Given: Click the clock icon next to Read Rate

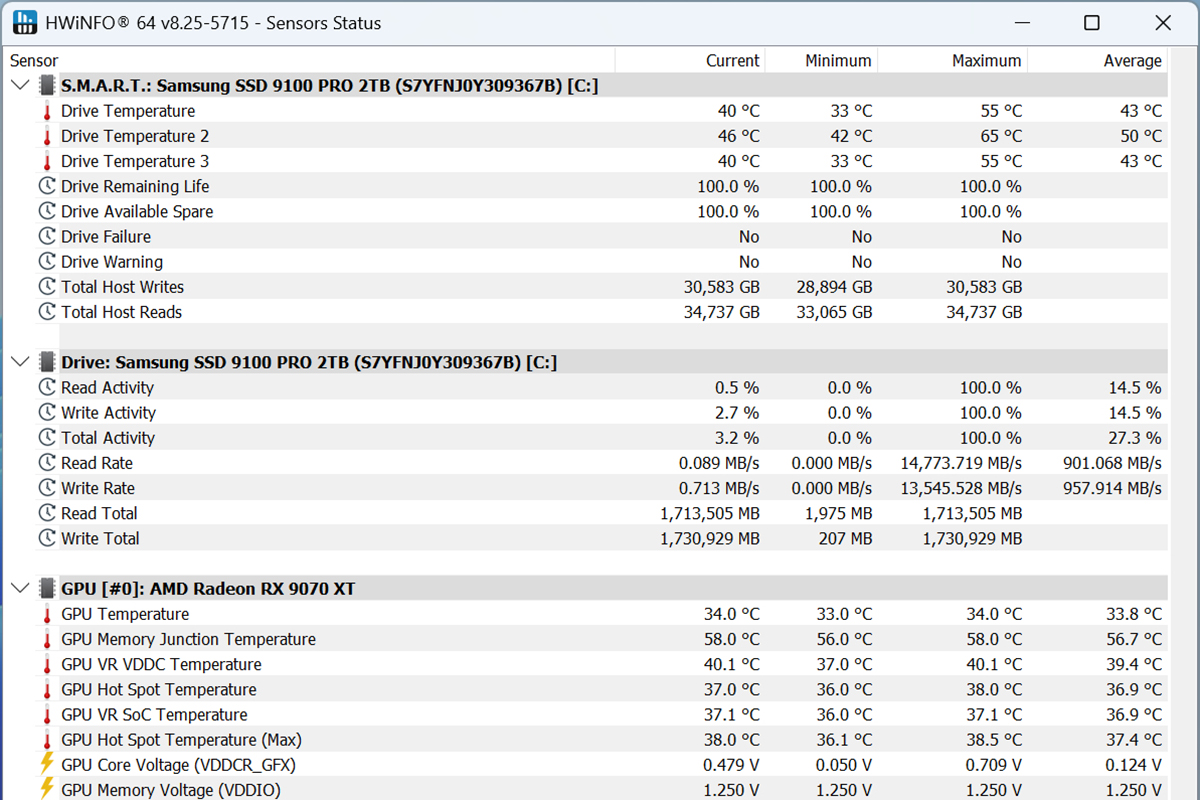Looking at the screenshot, I should 47,463.
